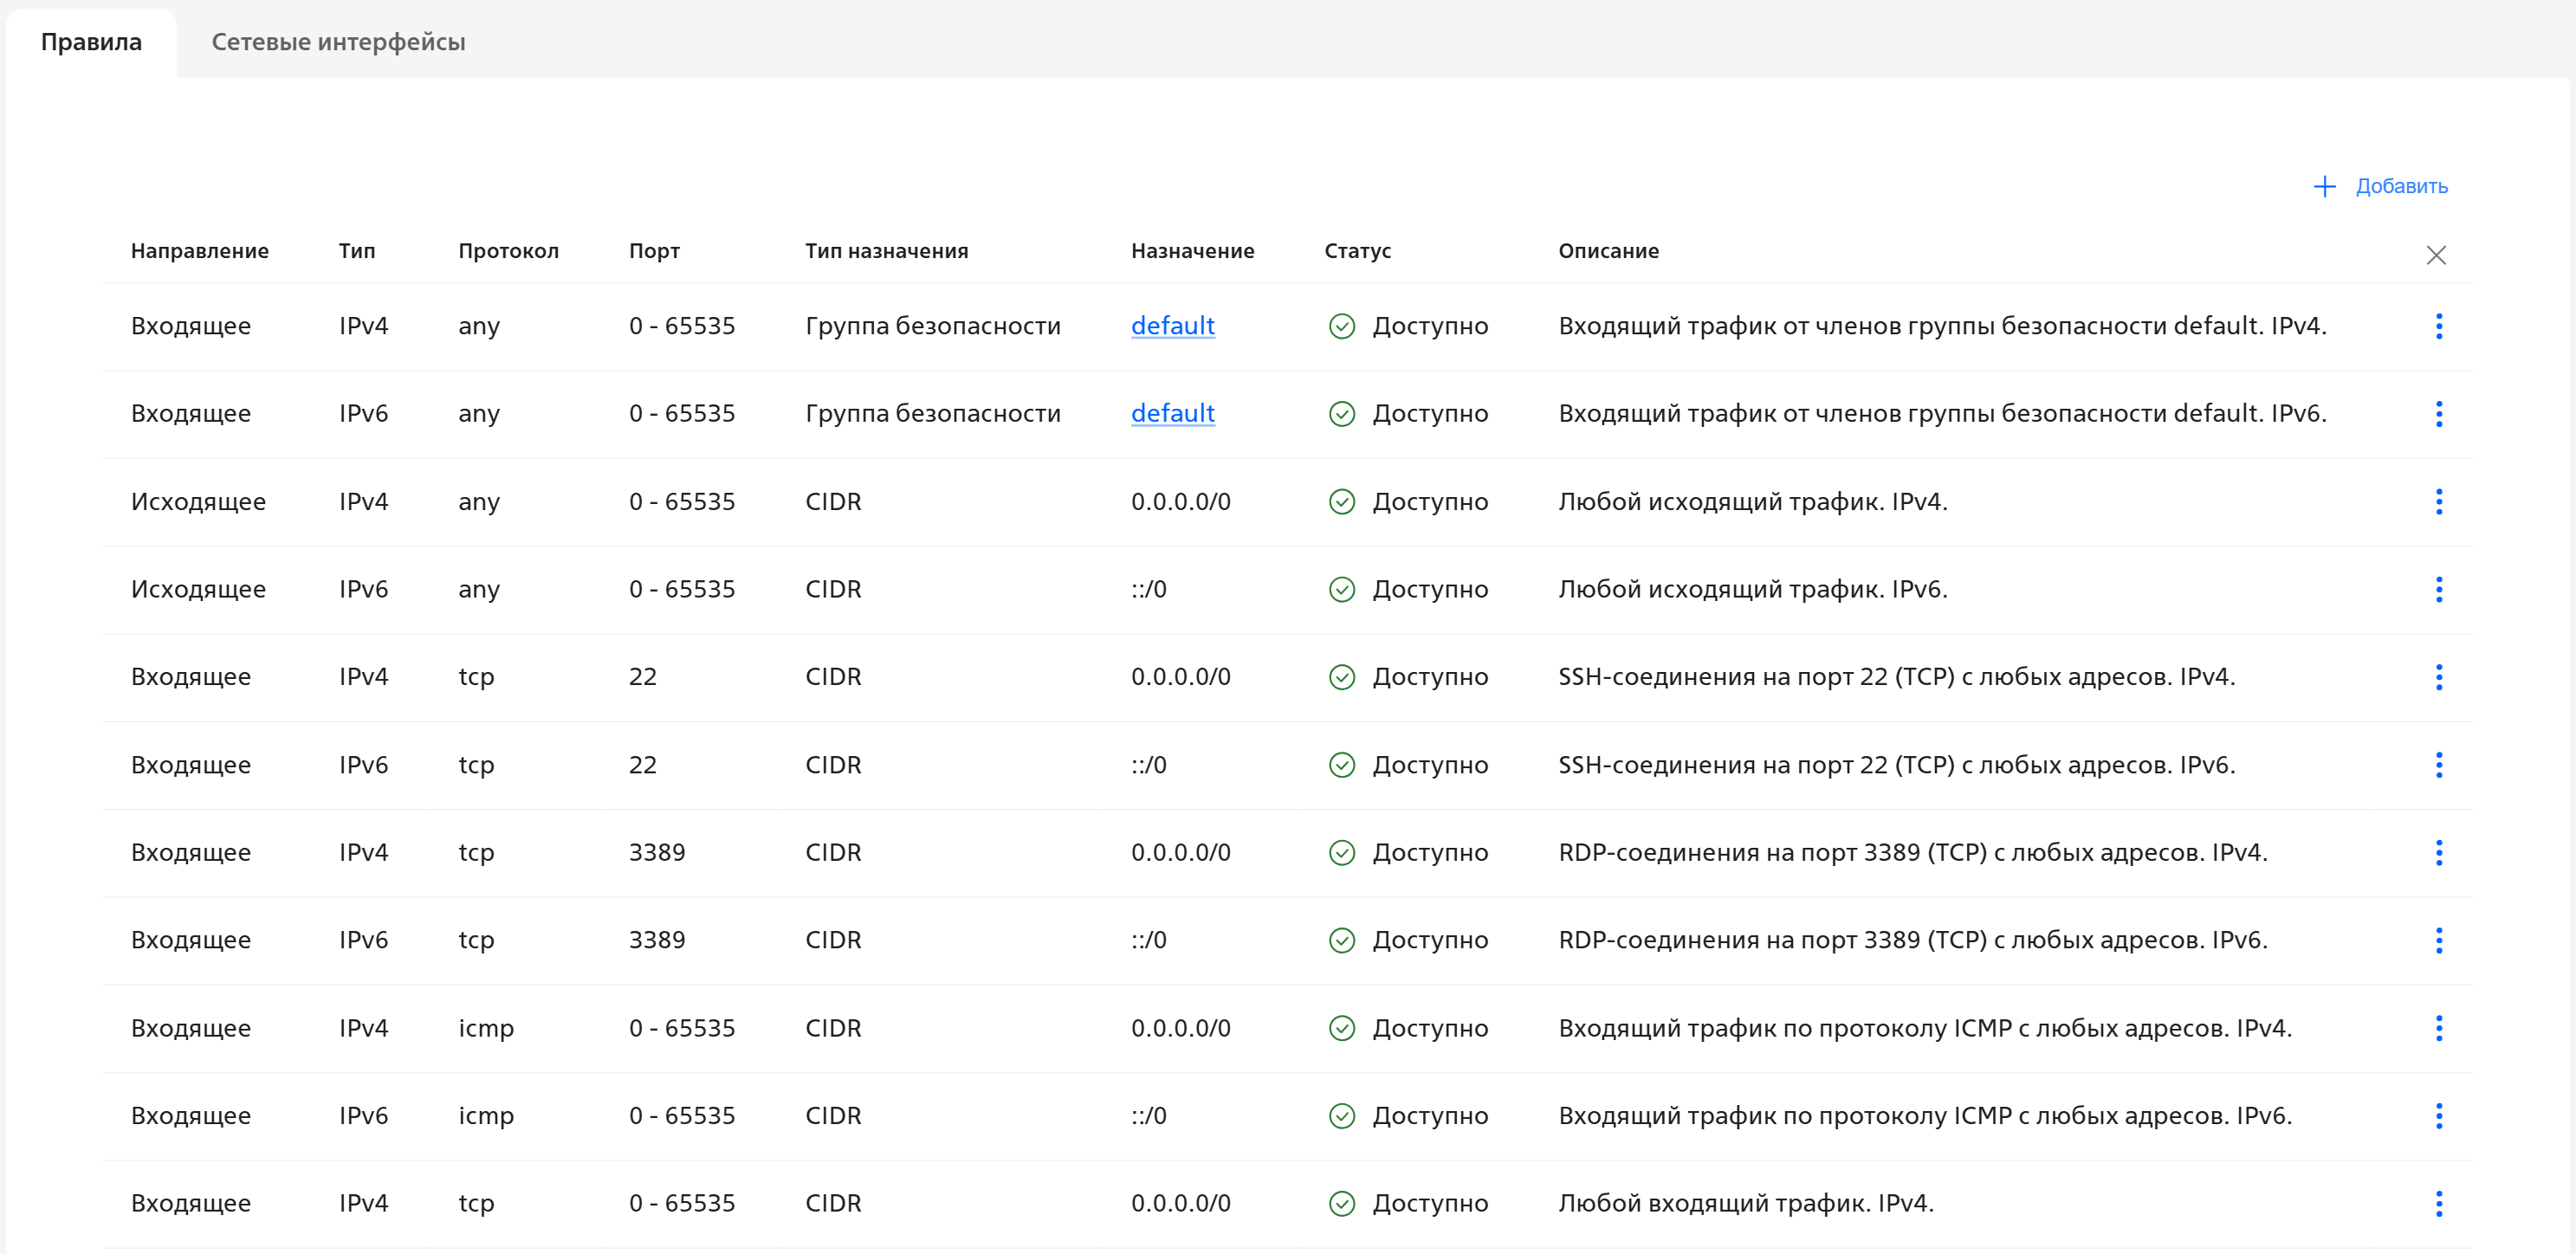2576x1254 pixels.
Task: Click green status icon of ICMP IPv6 rule
Action: (1341, 1116)
